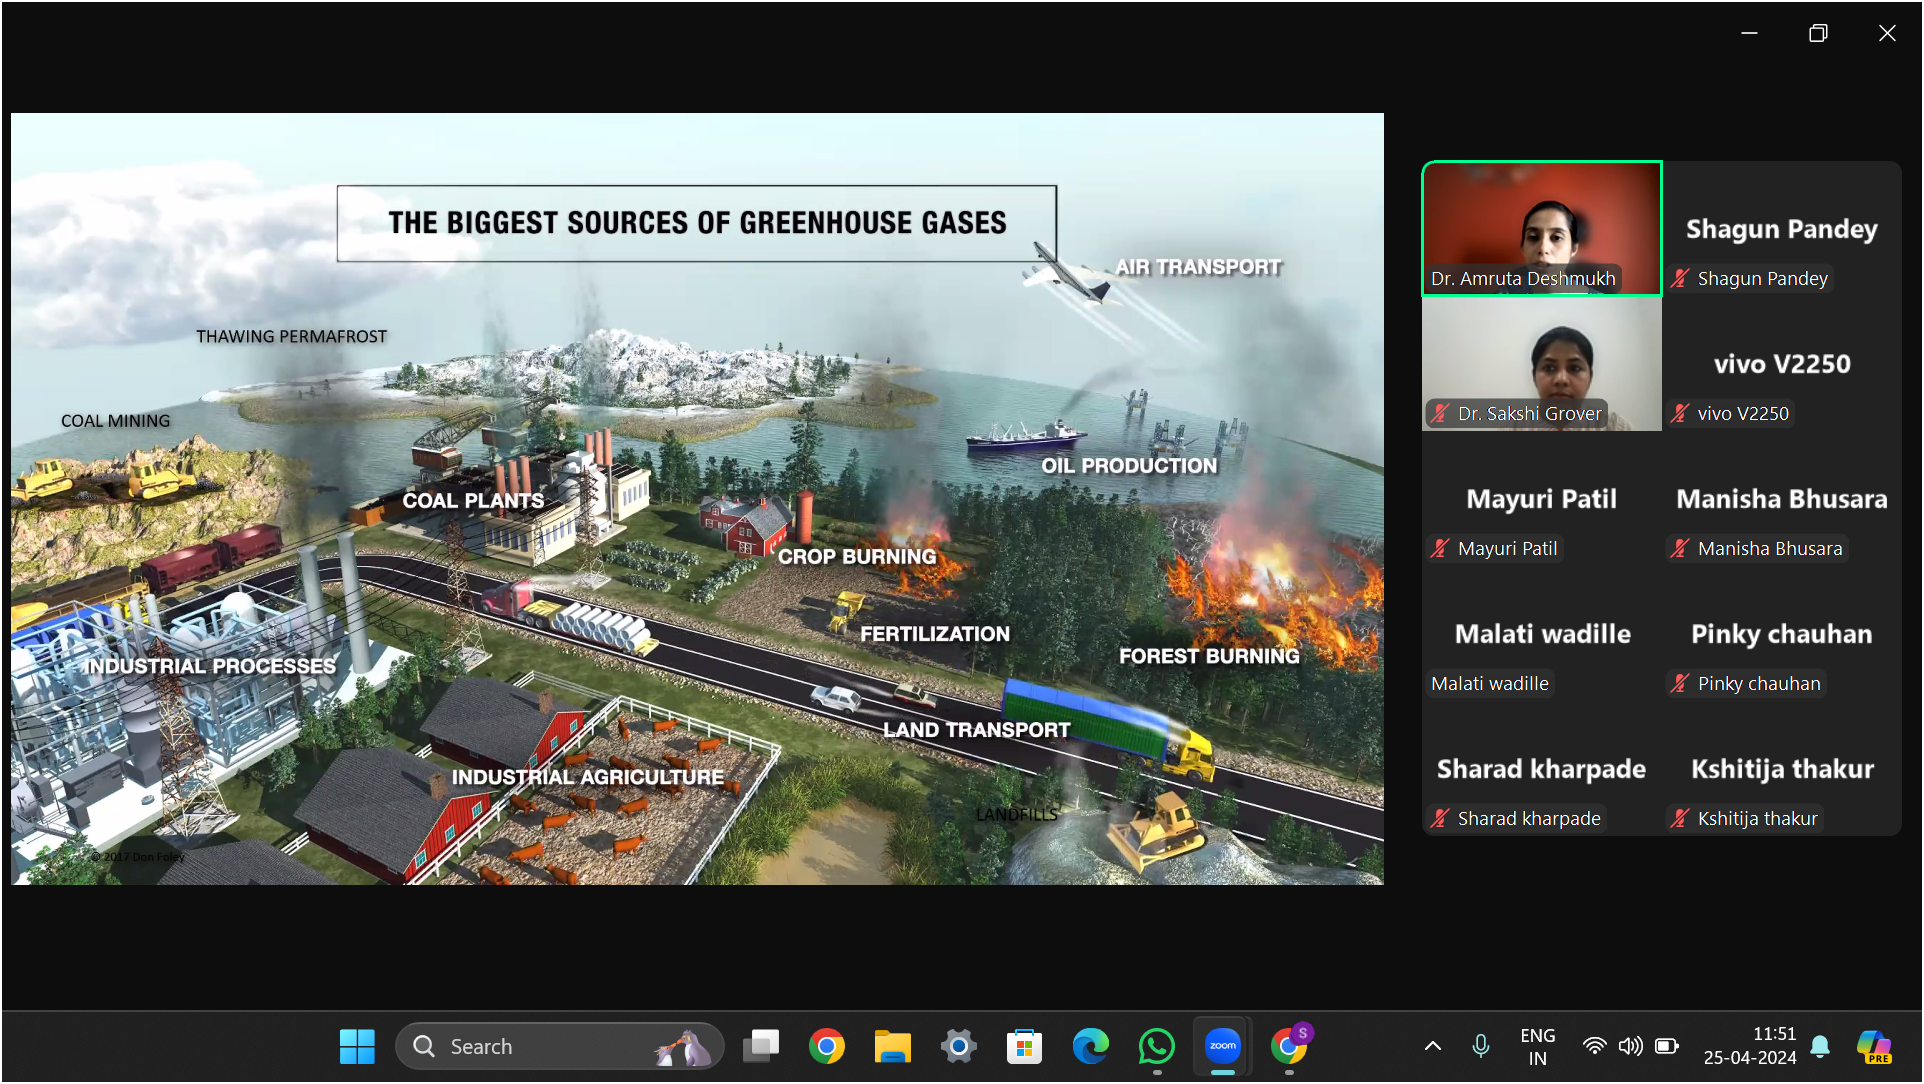Click the Malati wadille name label
The image size is (1924, 1084).
[x=1490, y=684]
